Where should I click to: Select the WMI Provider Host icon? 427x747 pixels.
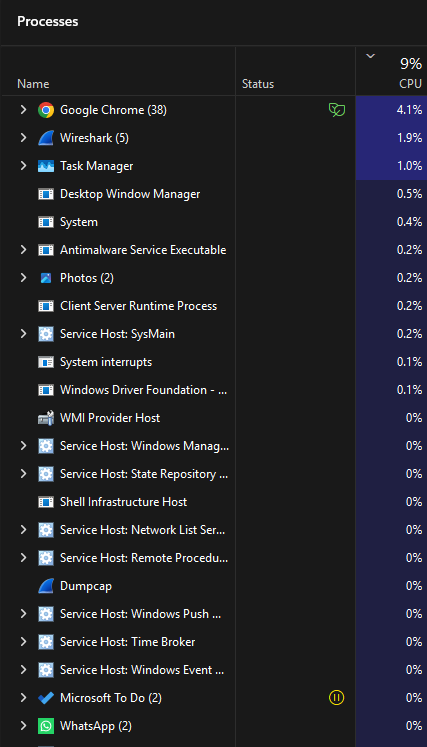(x=46, y=418)
